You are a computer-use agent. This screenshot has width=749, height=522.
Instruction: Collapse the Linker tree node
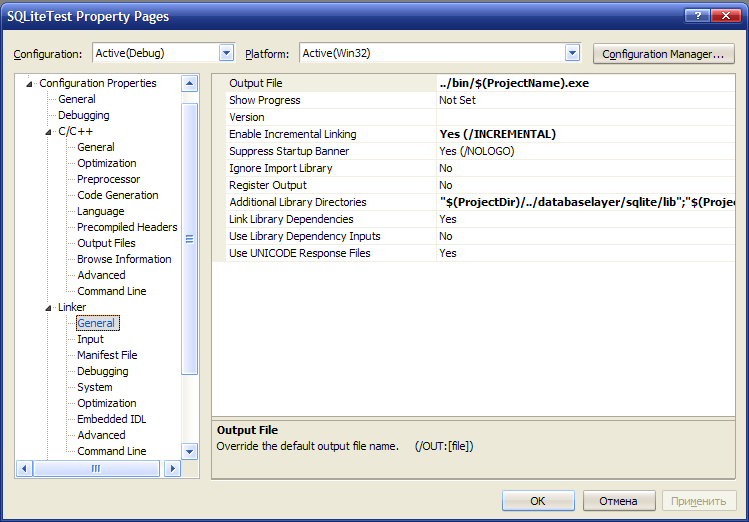pyautogui.click(x=48, y=308)
